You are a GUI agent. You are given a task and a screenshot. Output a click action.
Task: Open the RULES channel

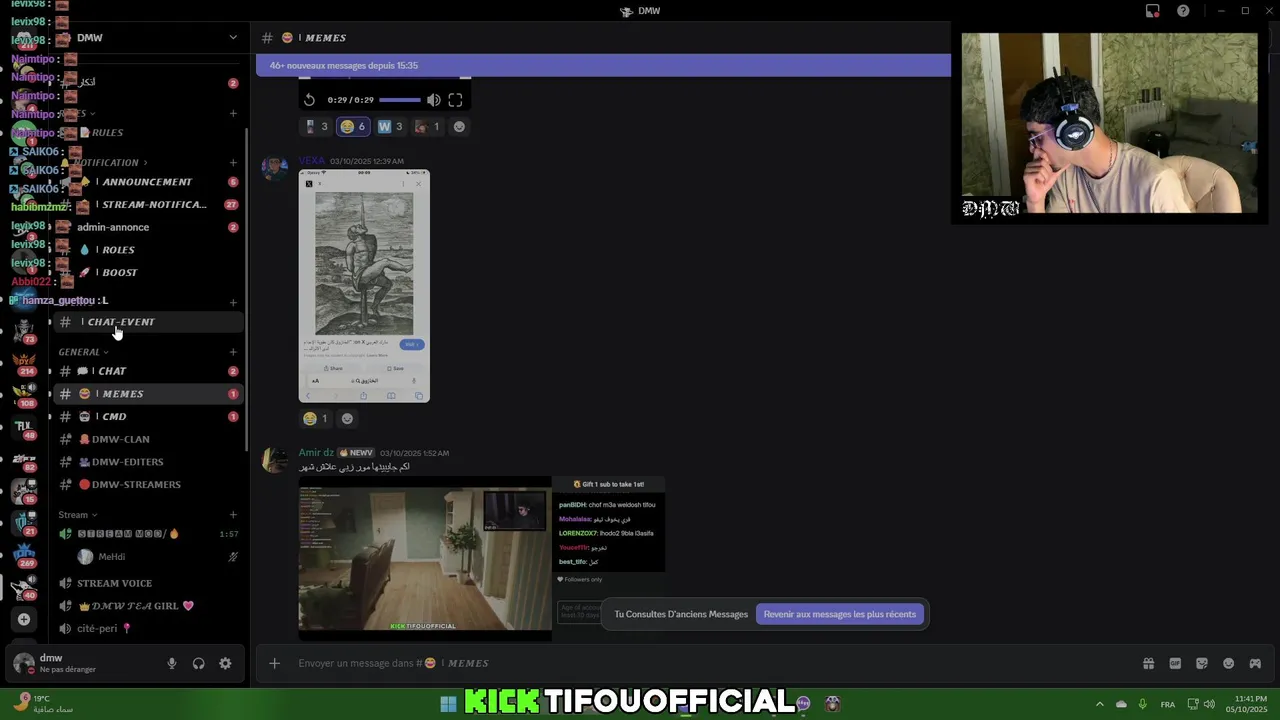click(149, 132)
